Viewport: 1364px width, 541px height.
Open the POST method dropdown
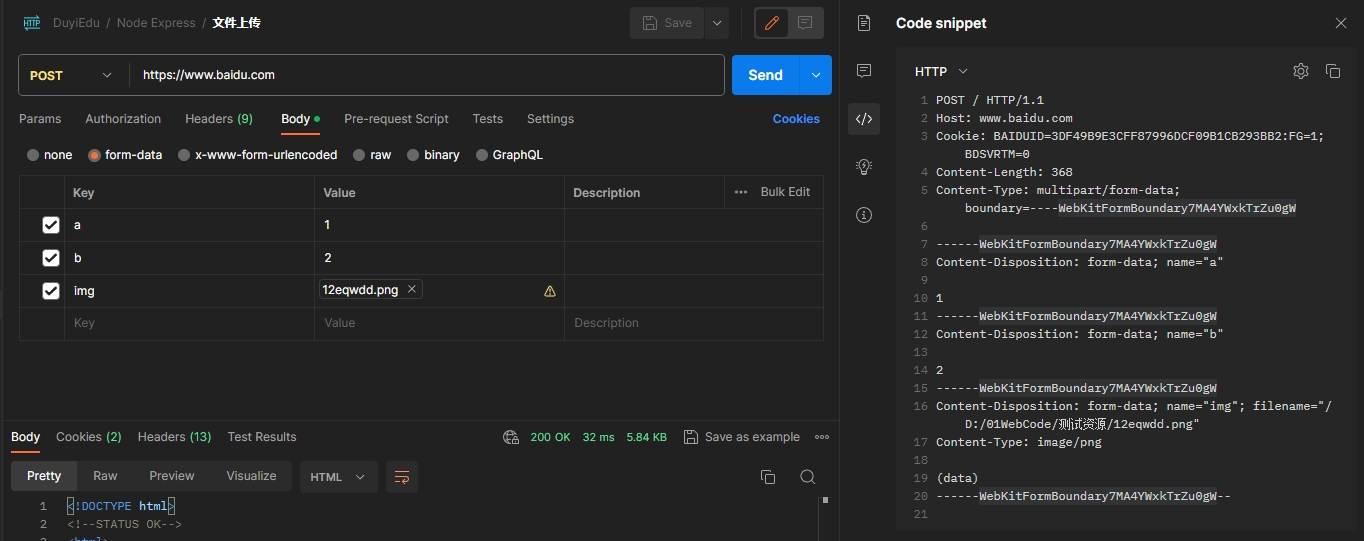73,75
